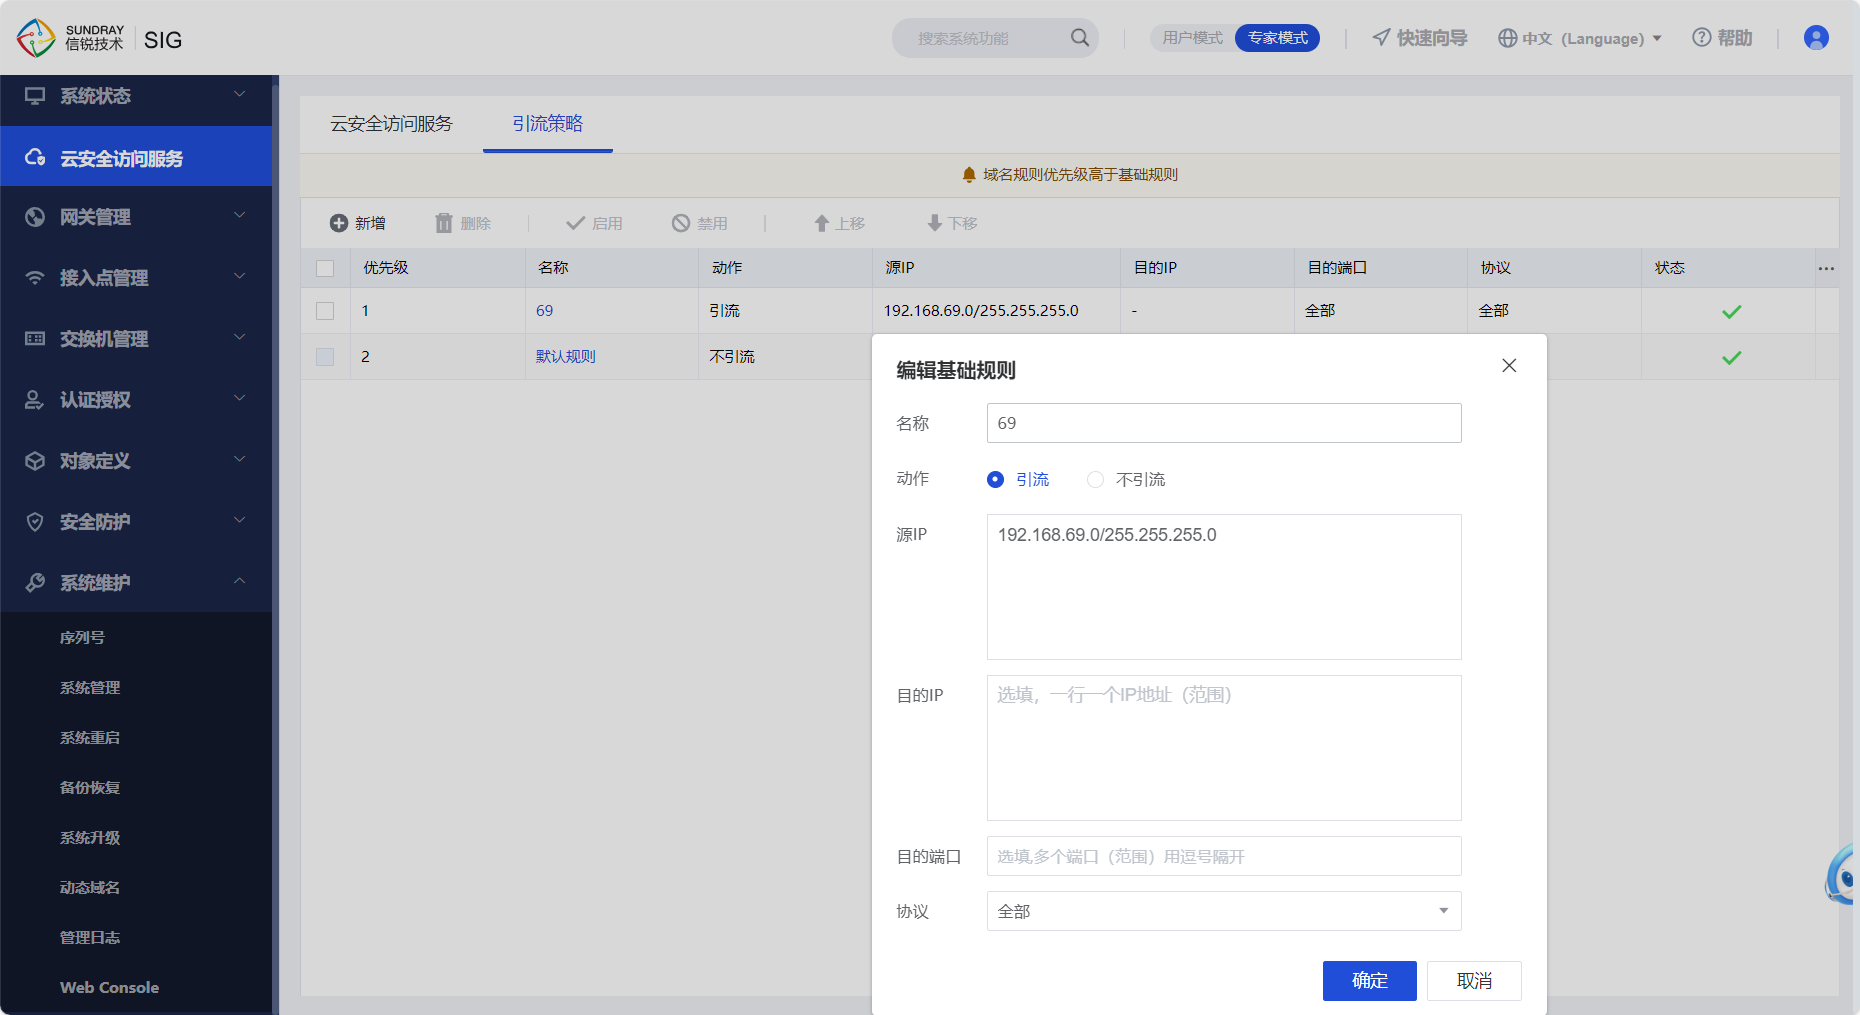
Task: Expand the 对象定义 menu chevron
Action: (x=239, y=459)
